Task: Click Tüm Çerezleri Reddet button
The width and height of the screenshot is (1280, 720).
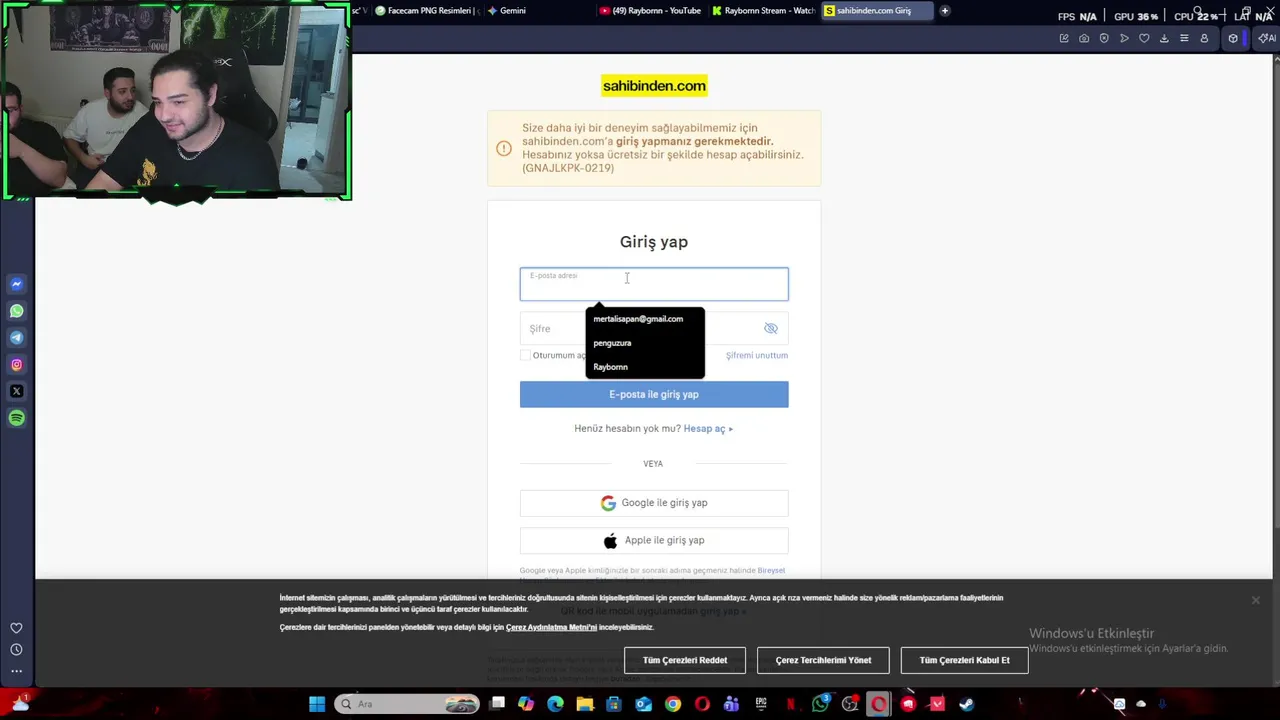Action: 685,660
